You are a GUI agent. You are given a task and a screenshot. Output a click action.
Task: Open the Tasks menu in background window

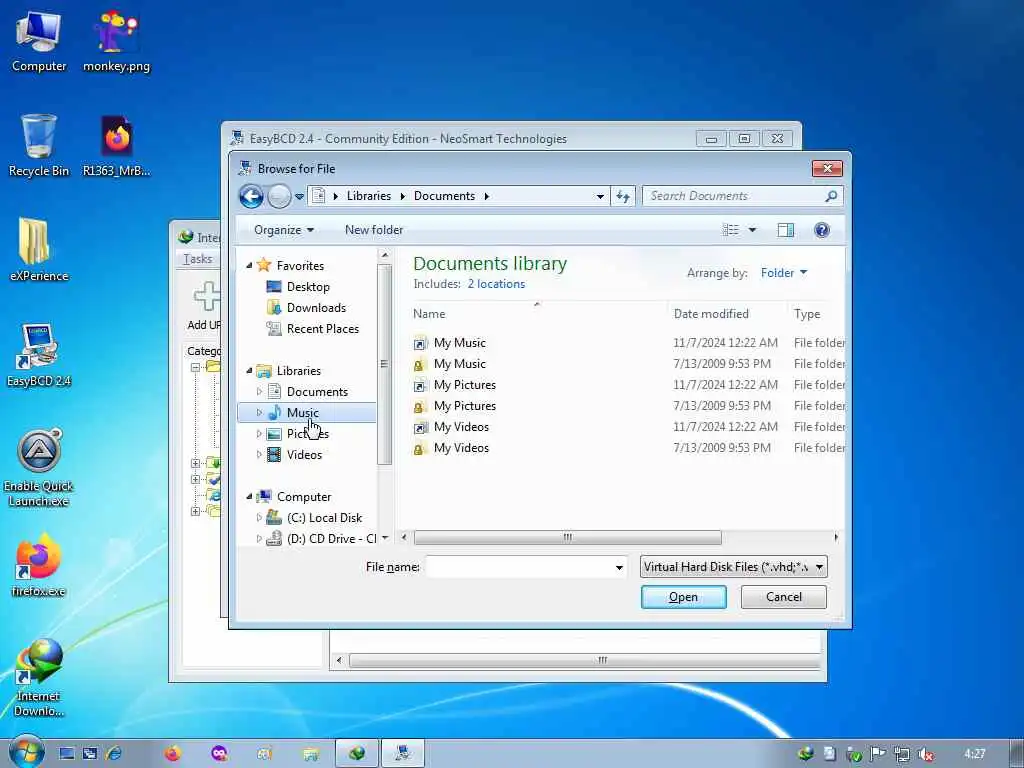click(197, 259)
